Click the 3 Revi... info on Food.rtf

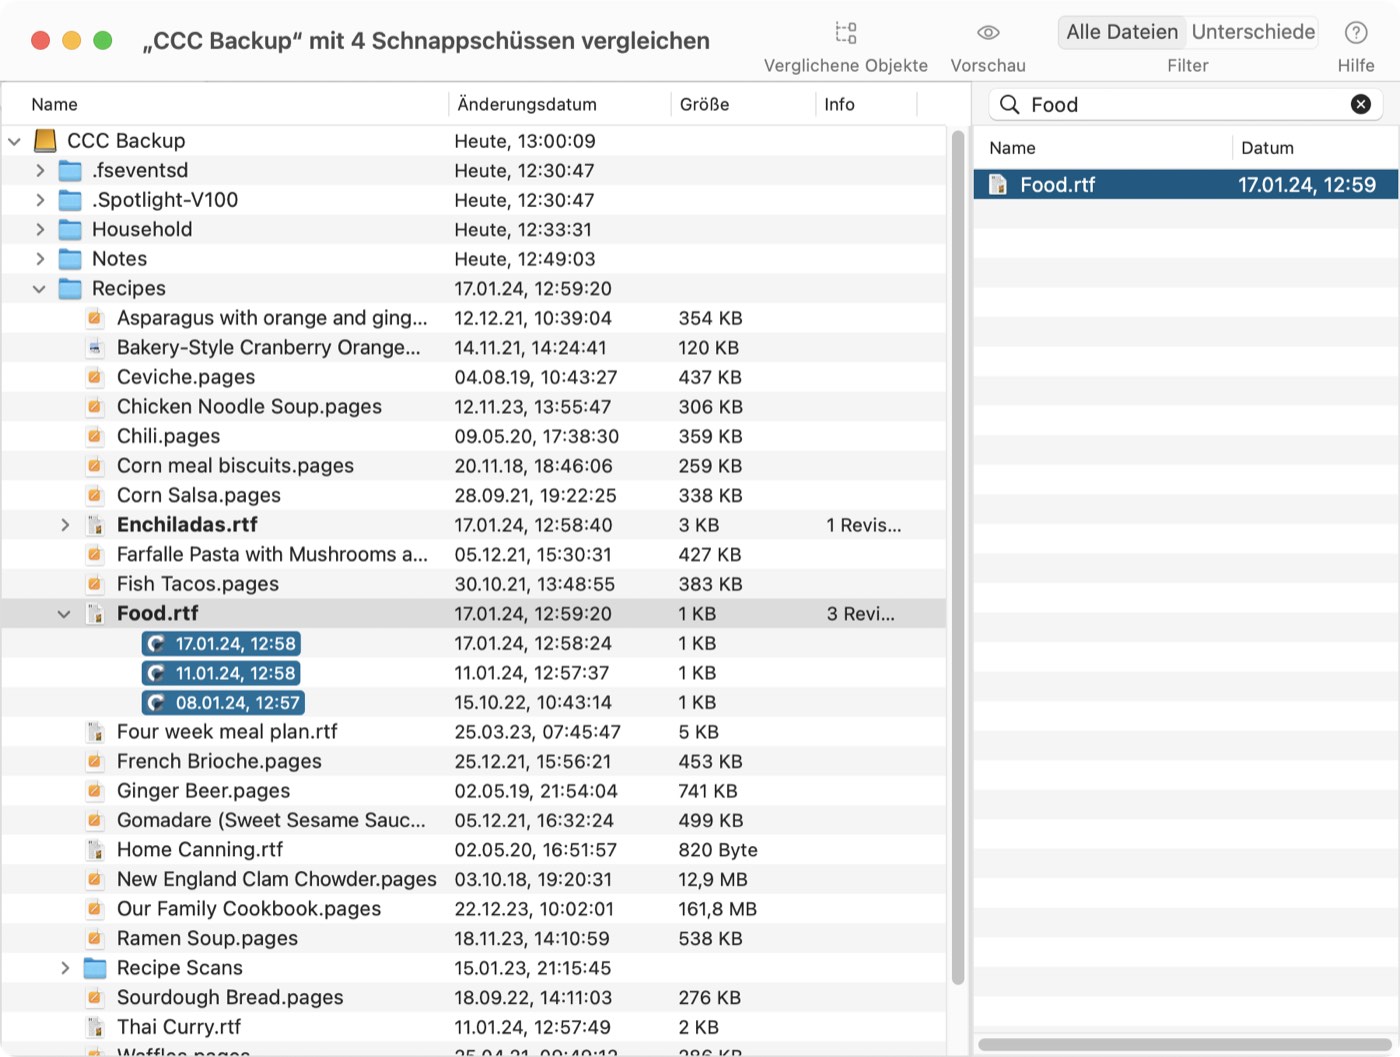tap(860, 614)
